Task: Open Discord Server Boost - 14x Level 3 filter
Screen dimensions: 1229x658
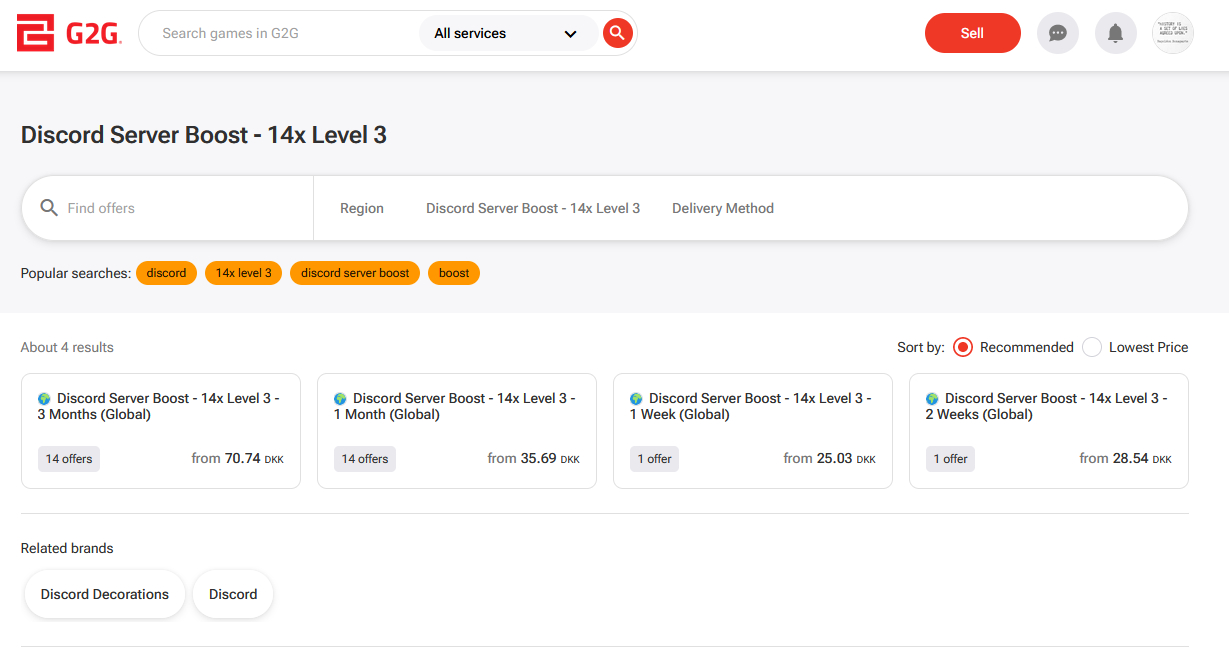Action: point(533,208)
